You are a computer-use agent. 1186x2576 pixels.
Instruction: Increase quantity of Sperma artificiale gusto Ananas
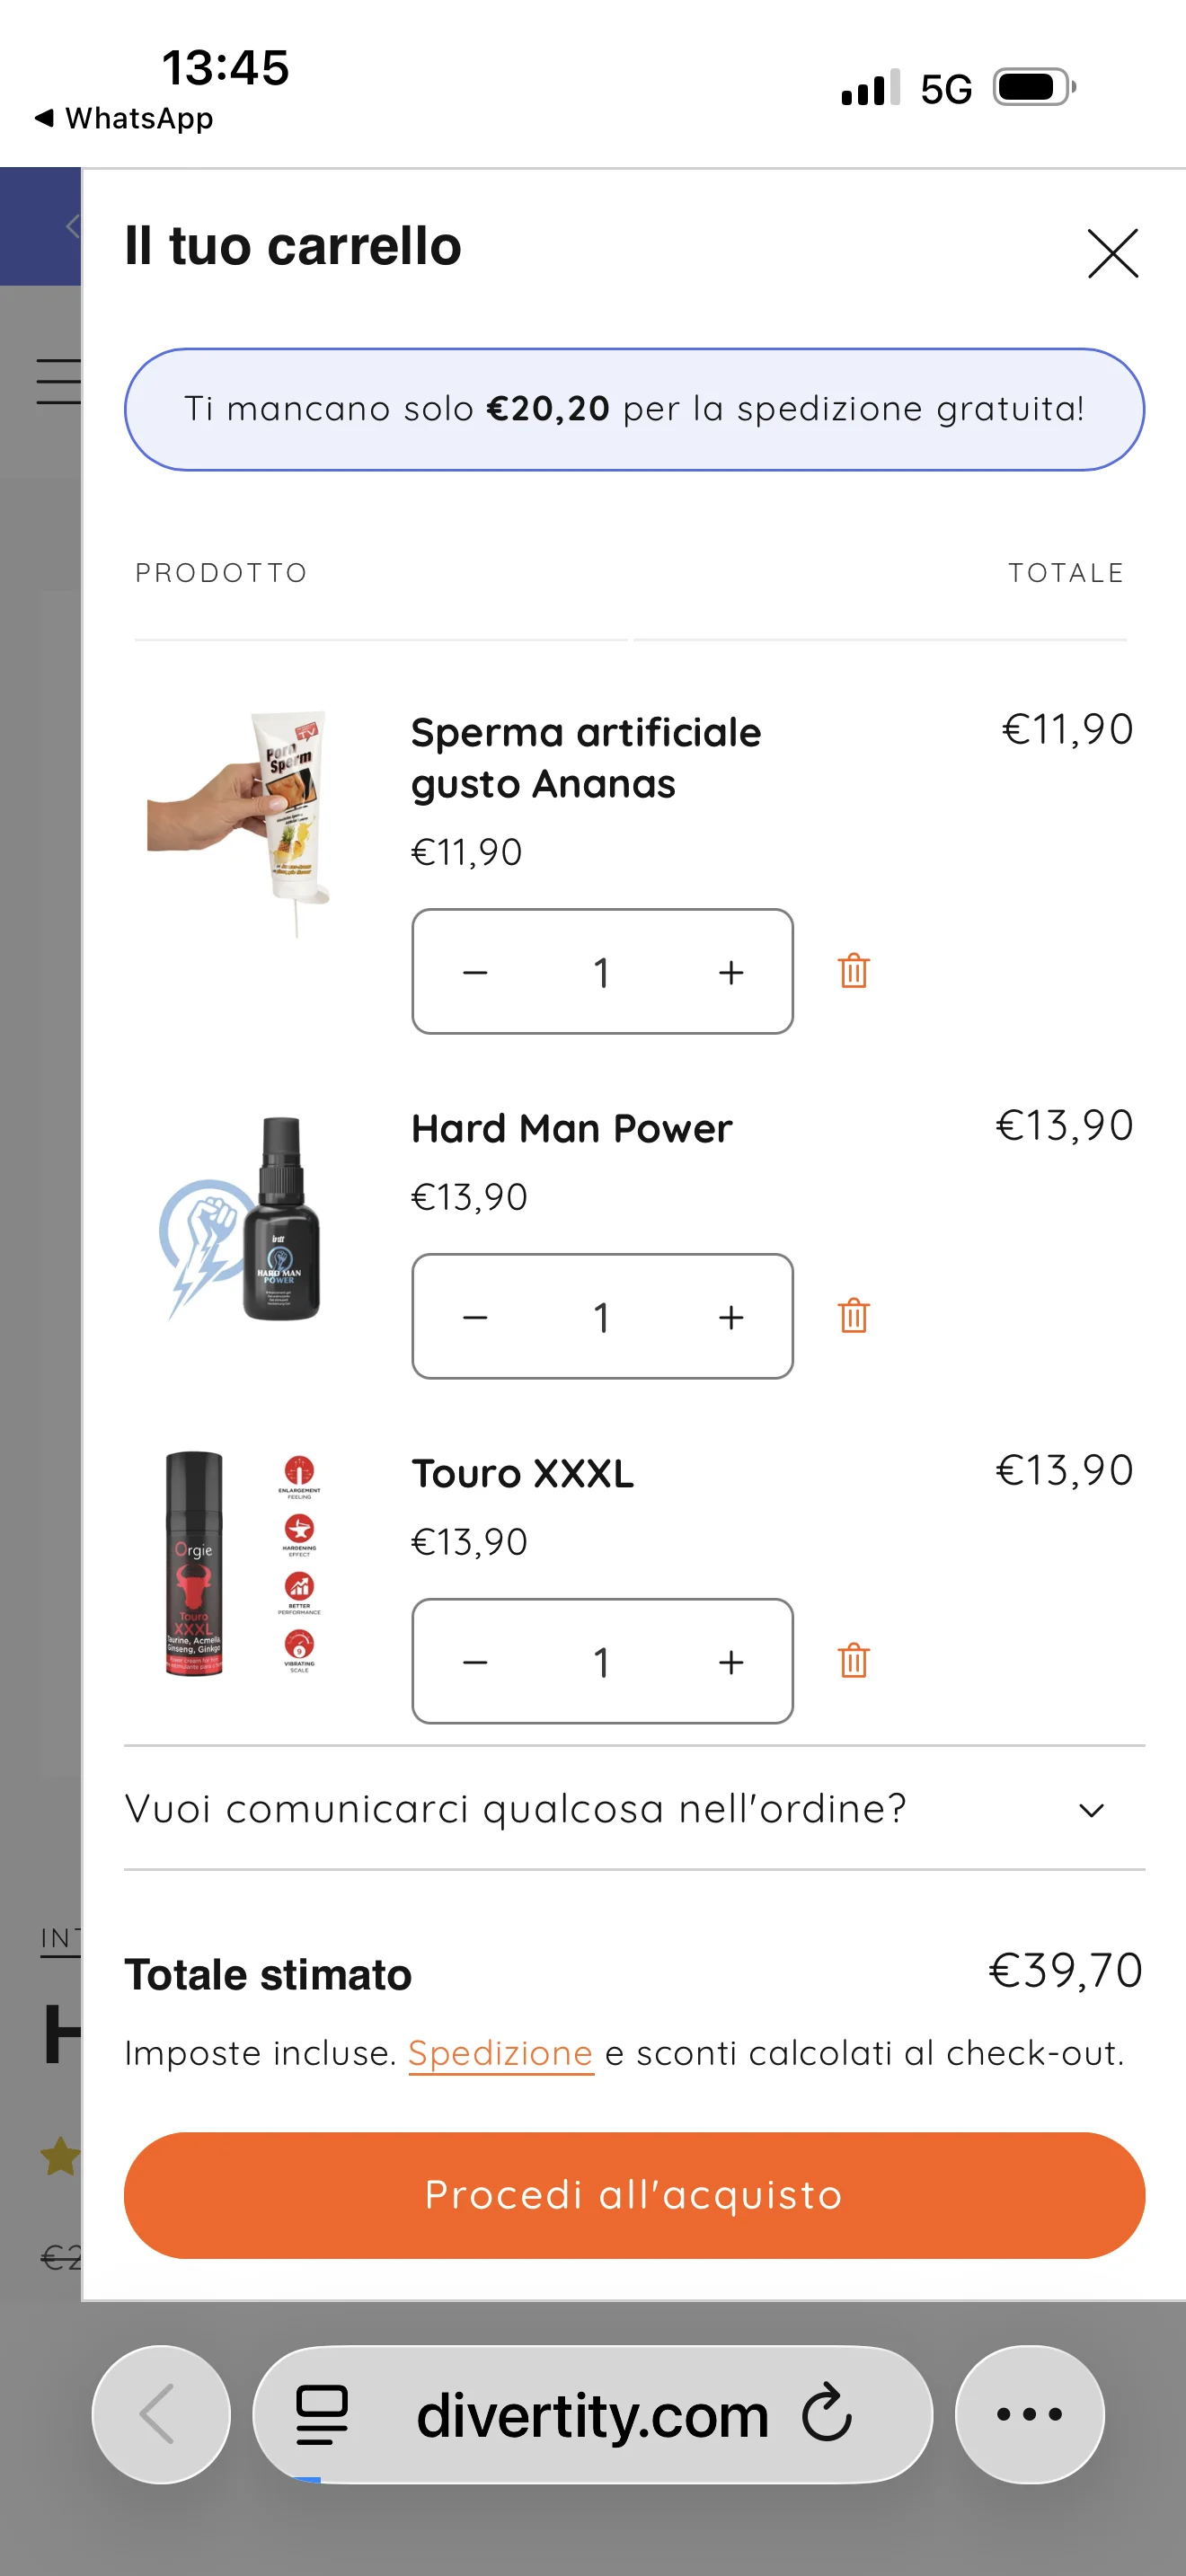pos(731,972)
